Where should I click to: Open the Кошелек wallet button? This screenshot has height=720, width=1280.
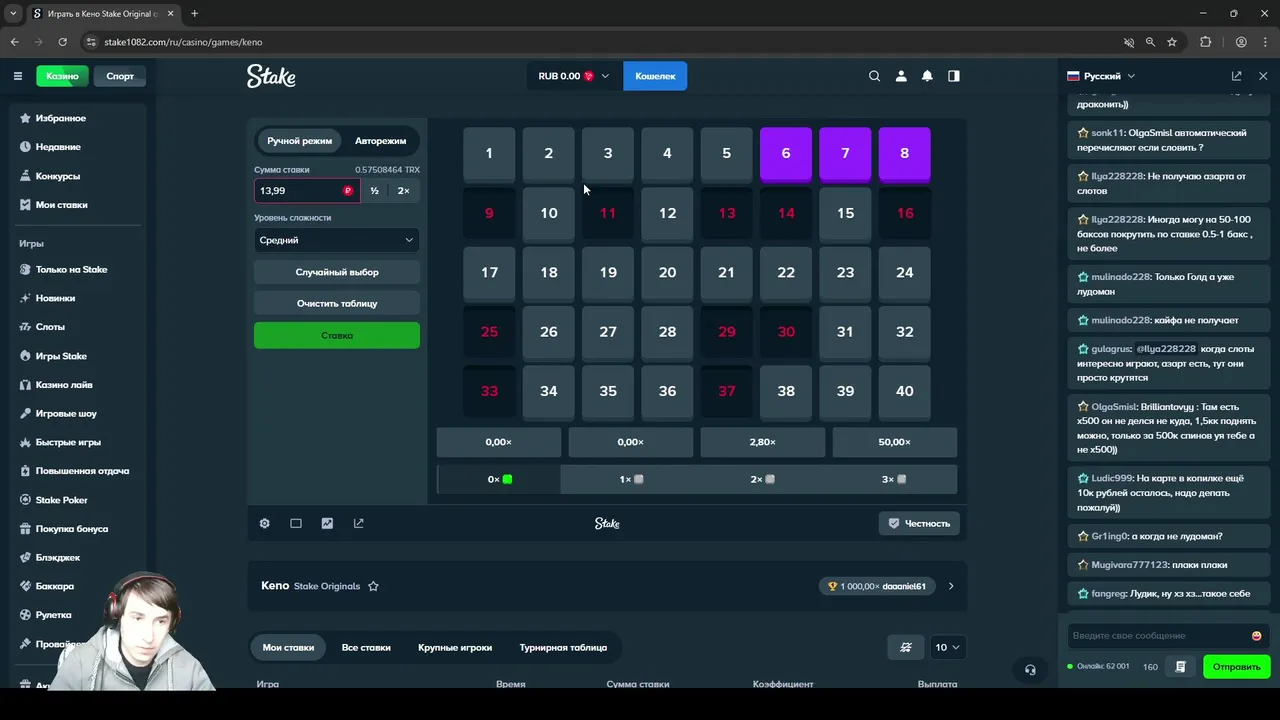655,76
